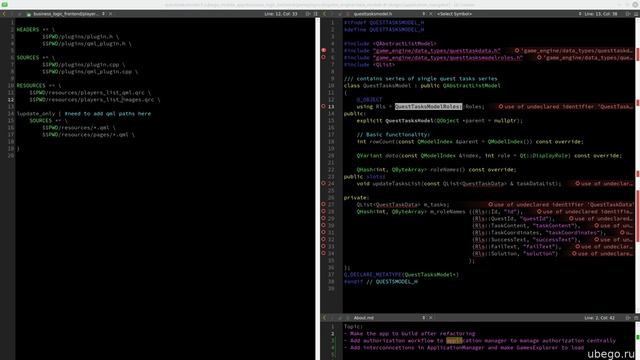Click error marker beside line 34 Solution
The height and width of the screenshot is (360, 640).
click(324, 253)
